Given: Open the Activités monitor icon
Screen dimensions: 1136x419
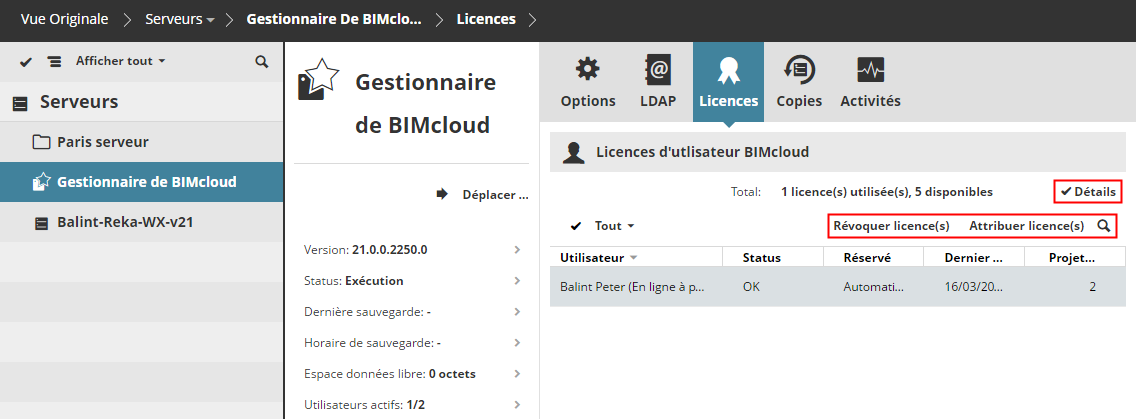Looking at the screenshot, I should coord(870,70).
